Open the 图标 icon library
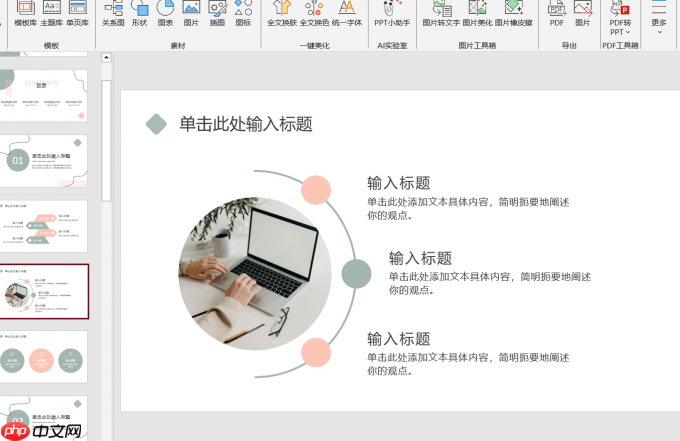Image resolution: width=680 pixels, height=441 pixels. (243, 13)
